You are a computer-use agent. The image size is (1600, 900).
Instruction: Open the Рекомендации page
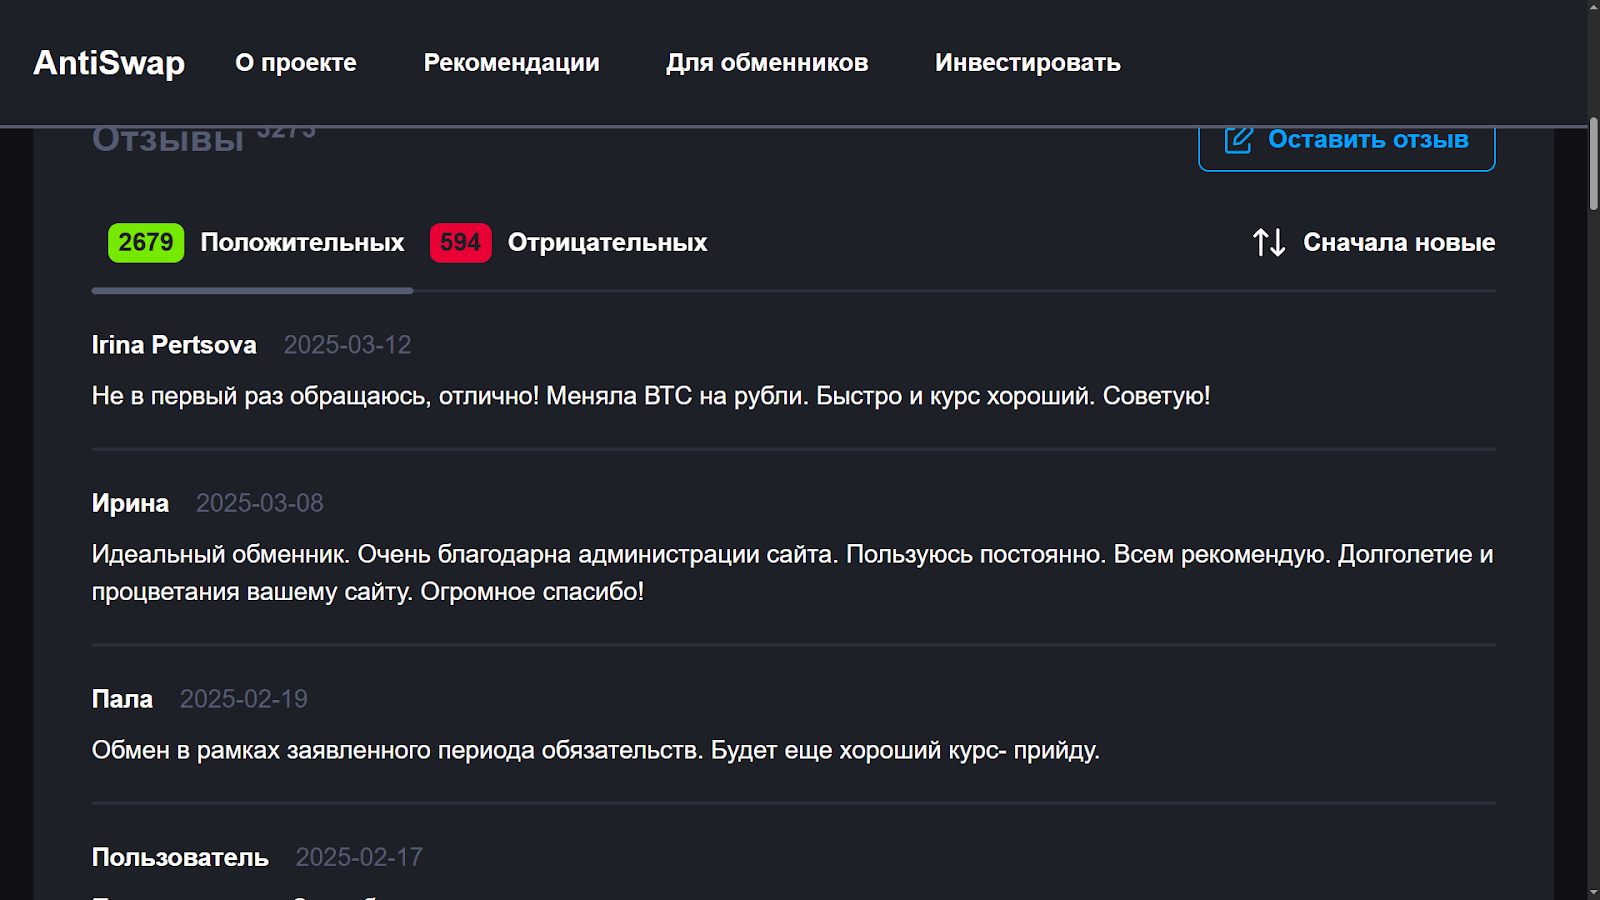coord(511,63)
